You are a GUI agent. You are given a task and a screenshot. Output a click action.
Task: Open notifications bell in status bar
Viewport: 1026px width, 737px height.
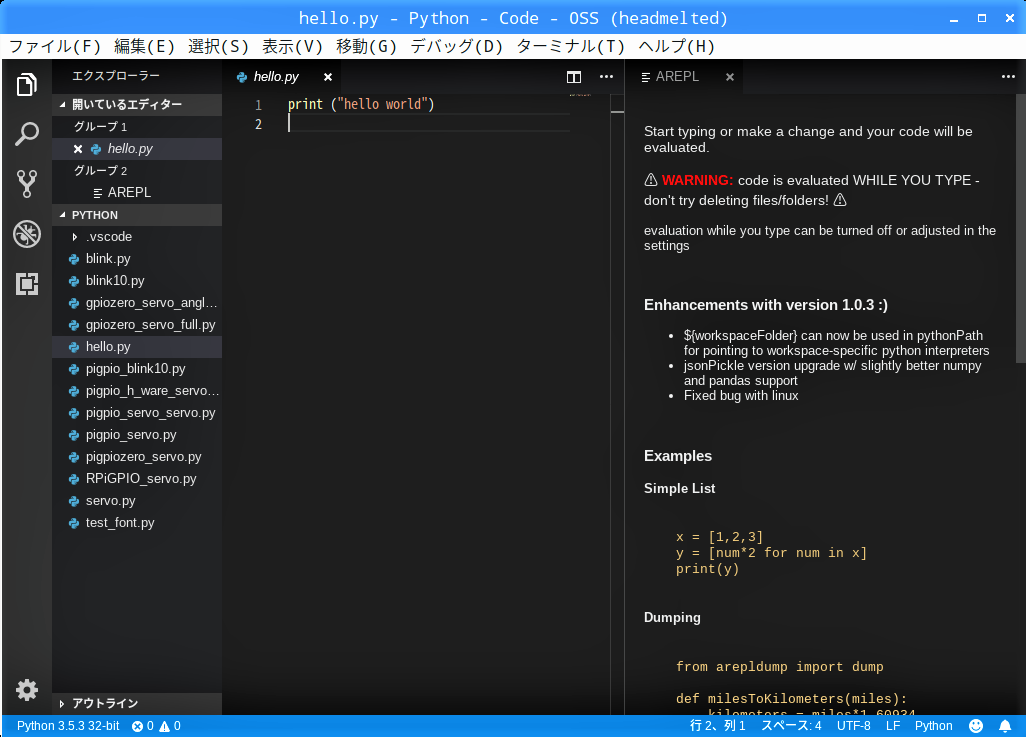tap(1005, 726)
